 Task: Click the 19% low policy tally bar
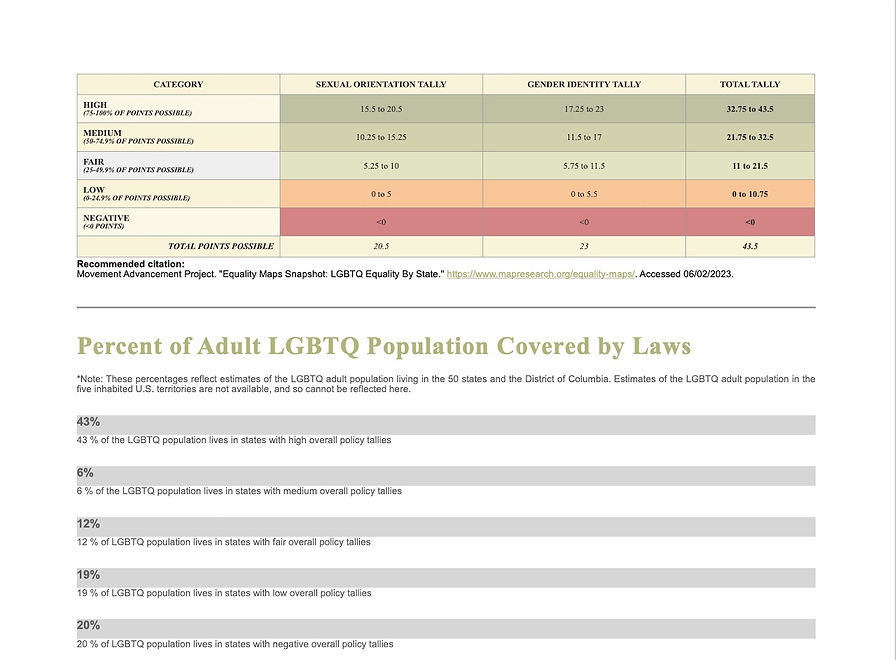tap(446, 578)
